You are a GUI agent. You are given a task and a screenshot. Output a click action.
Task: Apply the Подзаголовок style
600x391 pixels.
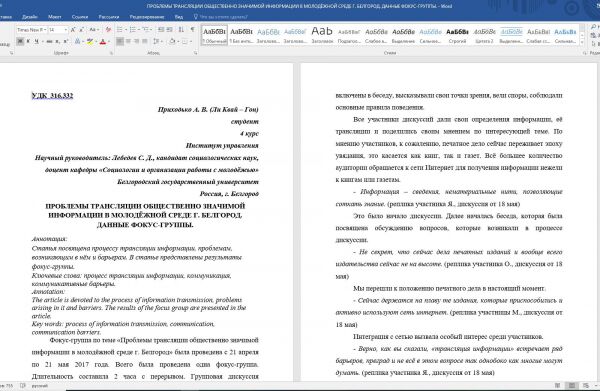tap(349, 35)
